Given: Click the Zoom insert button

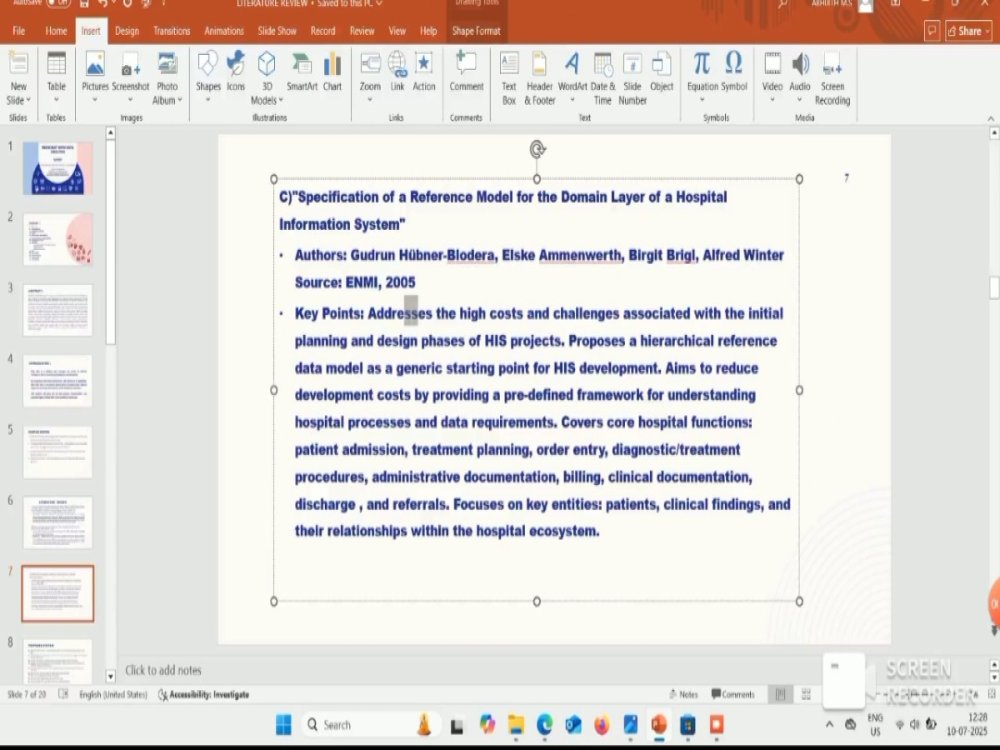Looking at the screenshot, I should point(370,77).
